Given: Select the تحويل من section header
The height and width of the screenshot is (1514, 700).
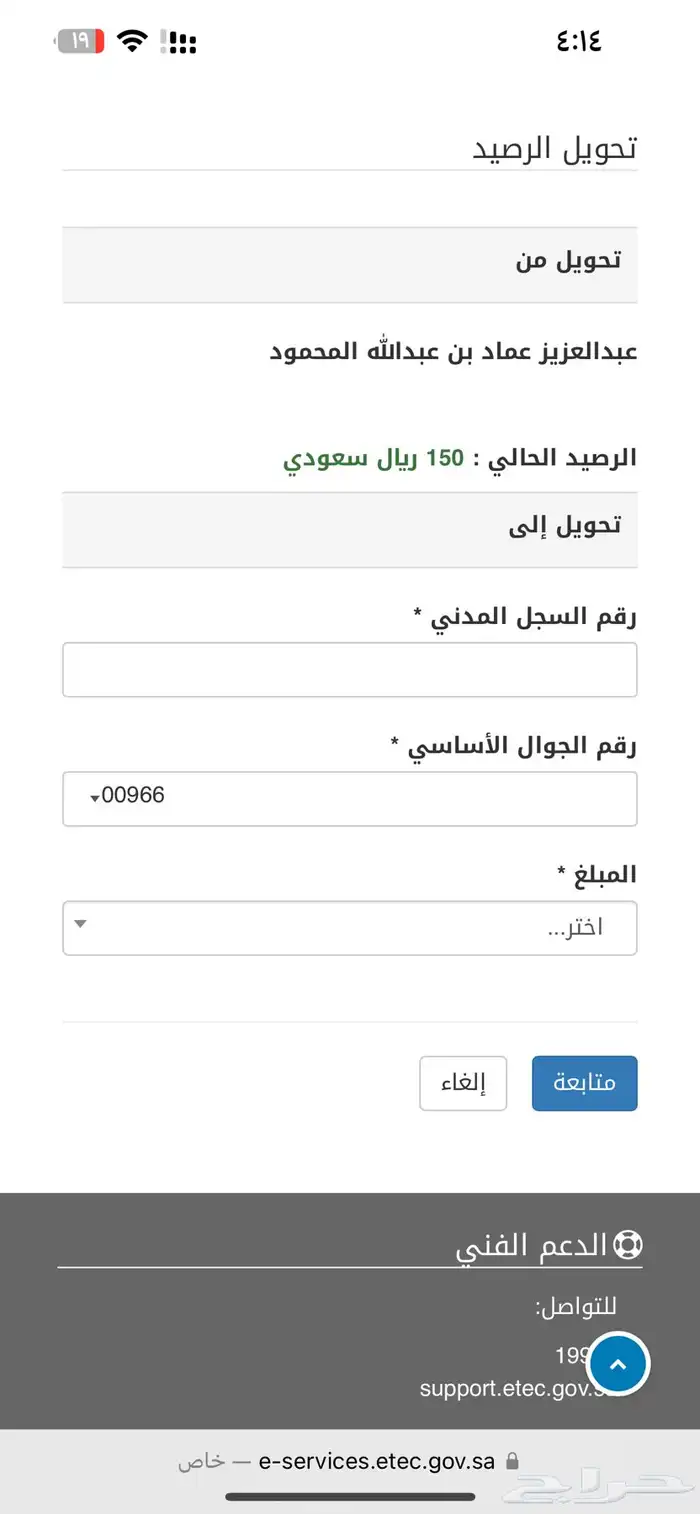Looking at the screenshot, I should point(349,264).
